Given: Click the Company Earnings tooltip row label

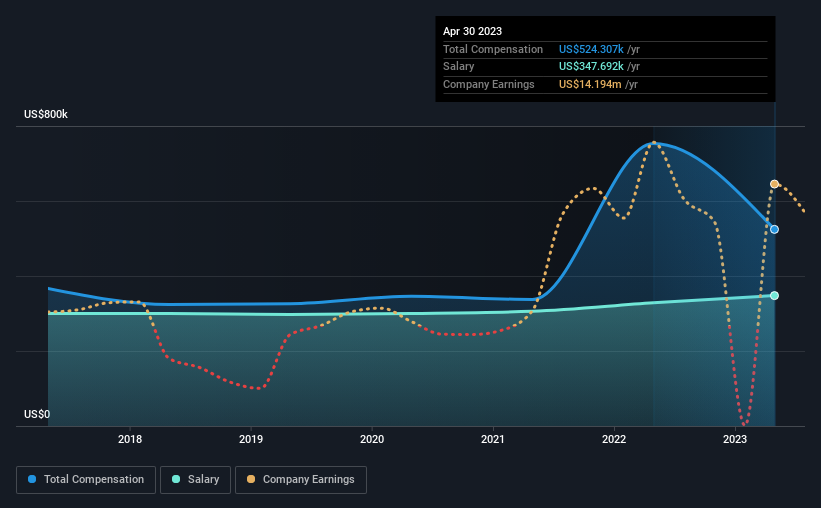Looking at the screenshot, I should (x=489, y=84).
